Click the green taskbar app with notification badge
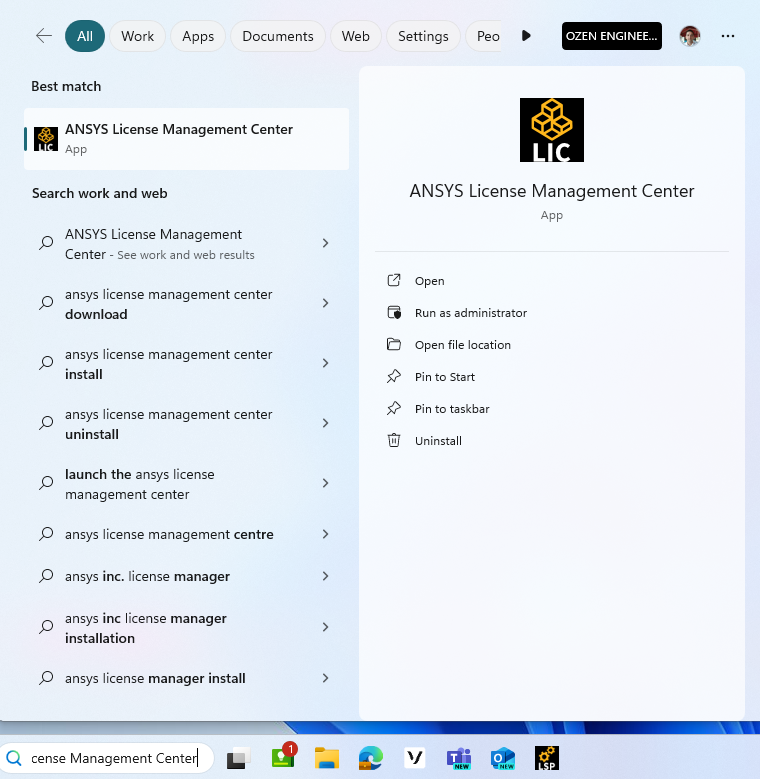Screen dimensions: 760x779 point(283,758)
